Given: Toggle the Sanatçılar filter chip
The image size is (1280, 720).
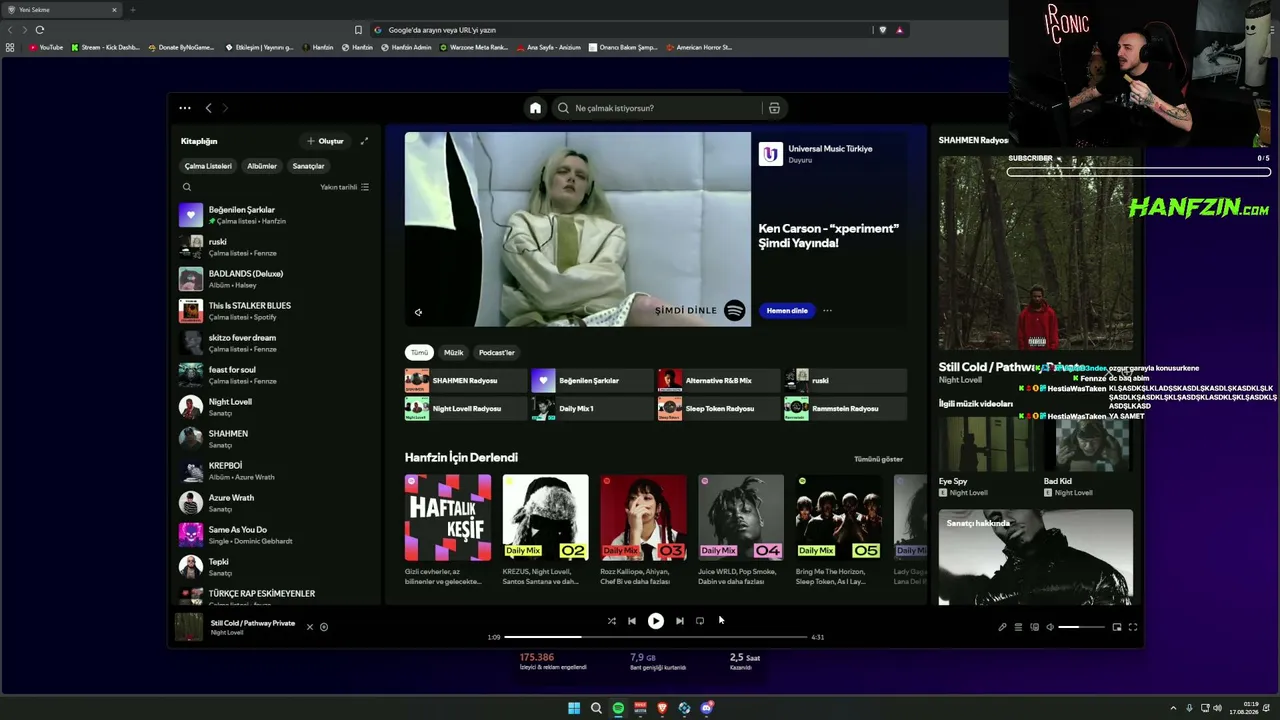Looking at the screenshot, I should (x=308, y=166).
